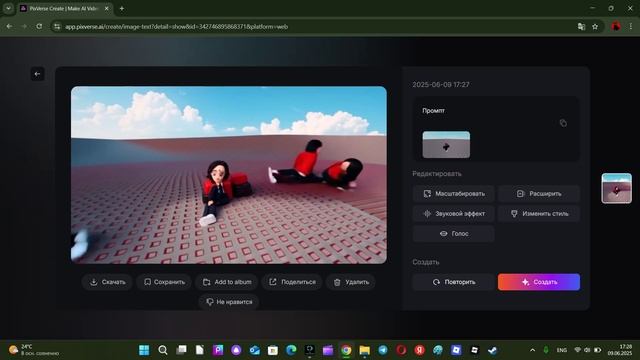Close the PixVerse Create browser tab
The width and height of the screenshot is (640, 360).
click(x=107, y=8)
